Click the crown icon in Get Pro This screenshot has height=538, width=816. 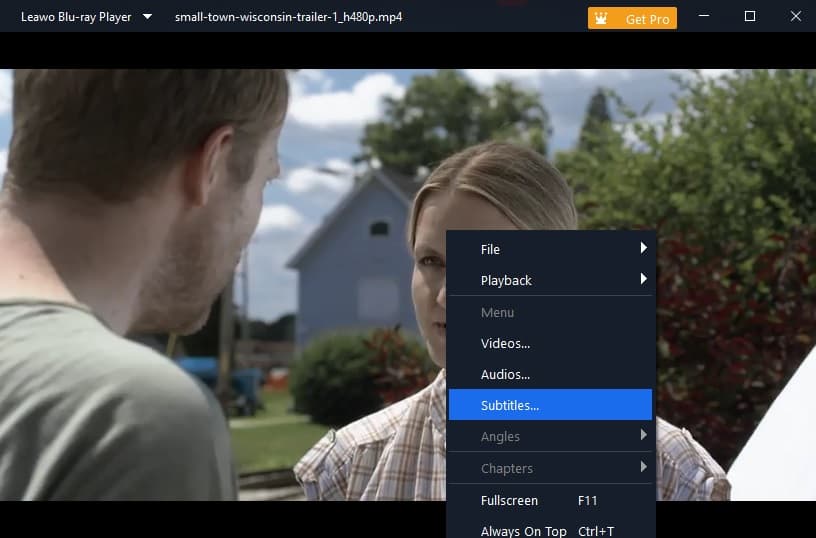click(601, 19)
